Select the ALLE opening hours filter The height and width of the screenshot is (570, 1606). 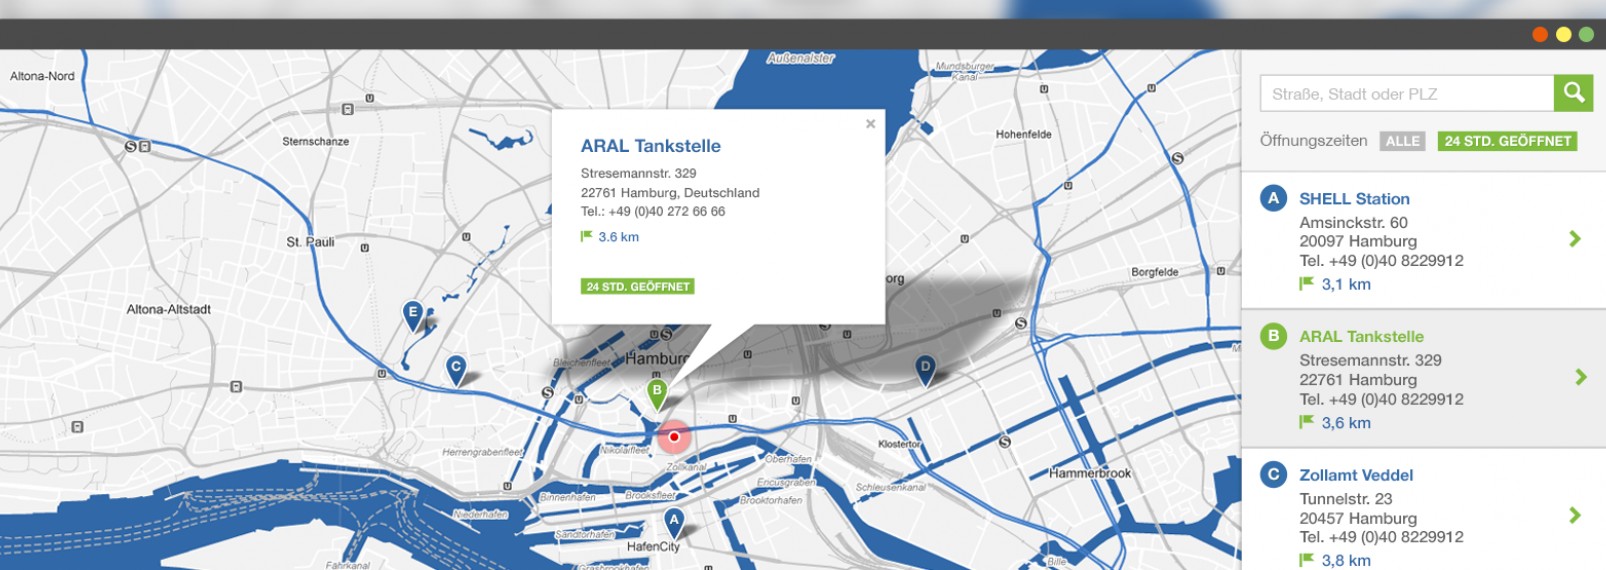pos(1402,141)
